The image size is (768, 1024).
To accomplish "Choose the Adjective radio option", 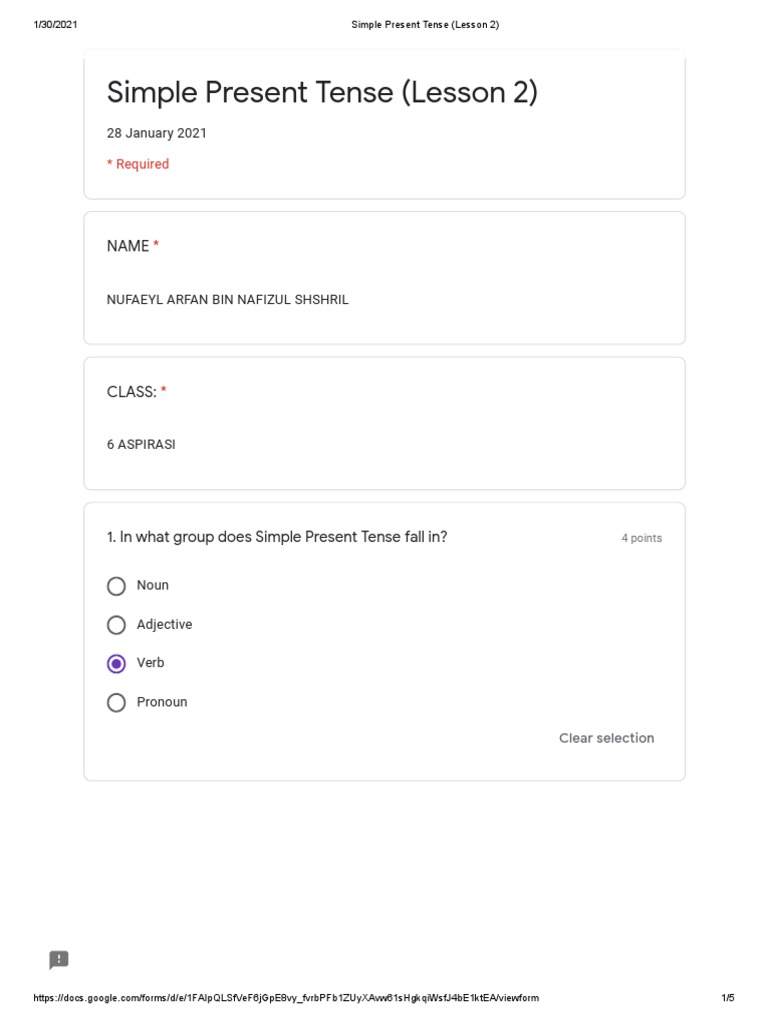I will [x=117, y=625].
